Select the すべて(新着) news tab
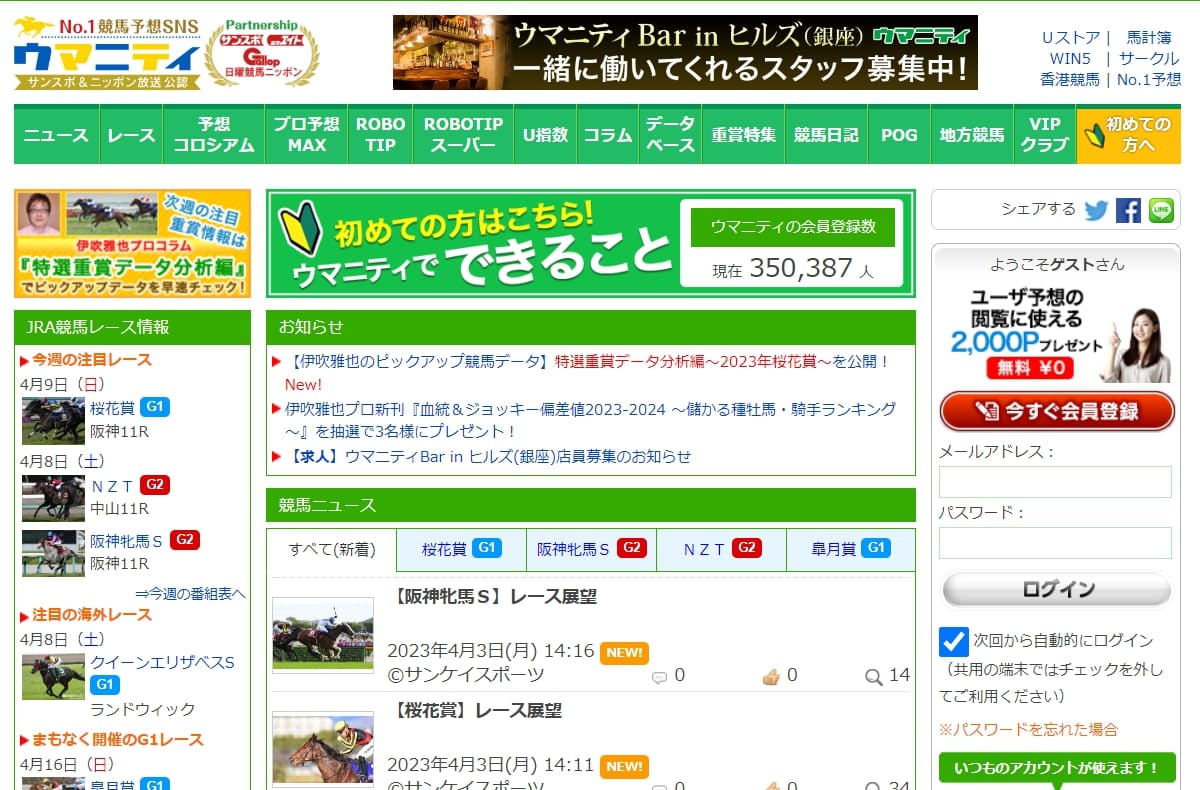1200x790 pixels. click(x=332, y=549)
